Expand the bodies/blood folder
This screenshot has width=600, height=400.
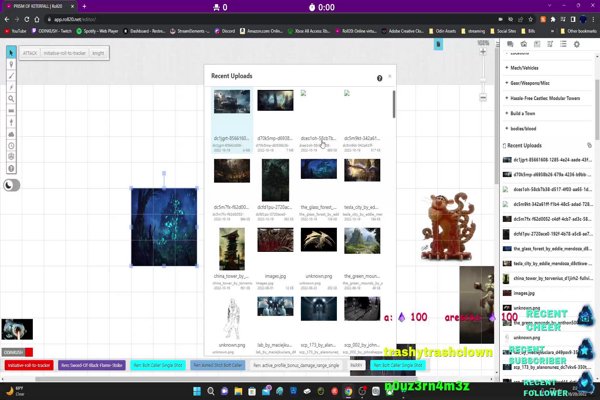tap(522, 129)
